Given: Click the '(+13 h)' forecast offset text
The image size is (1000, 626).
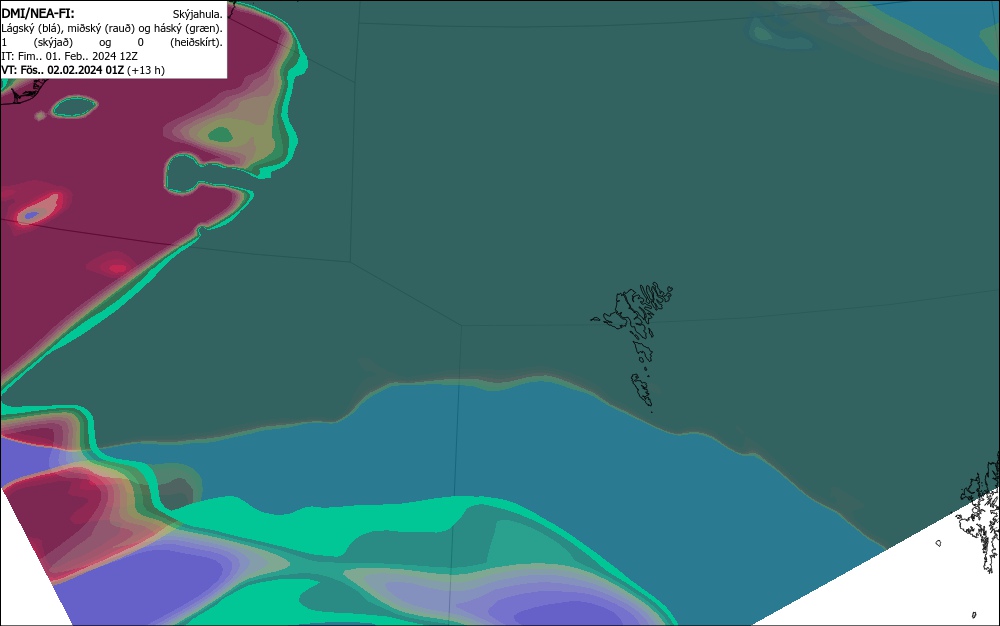Looking at the screenshot, I should [x=146, y=70].
